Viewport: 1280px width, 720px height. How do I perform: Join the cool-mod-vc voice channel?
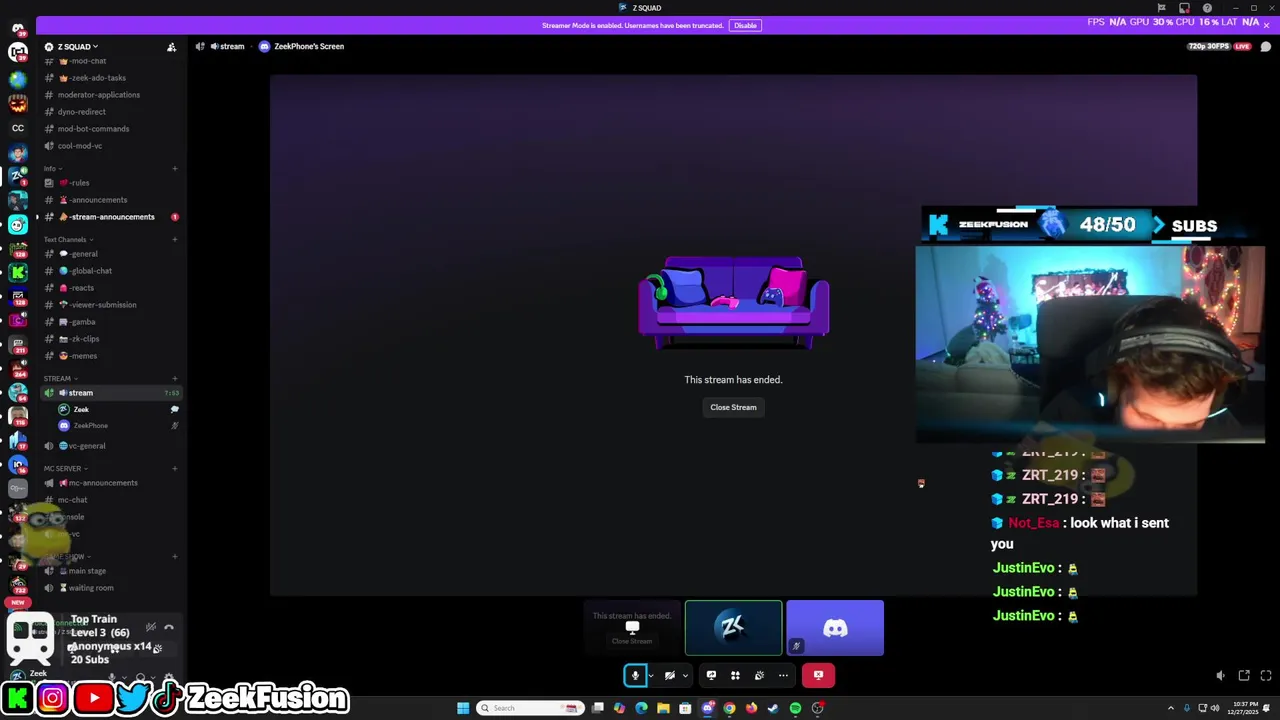[80, 146]
